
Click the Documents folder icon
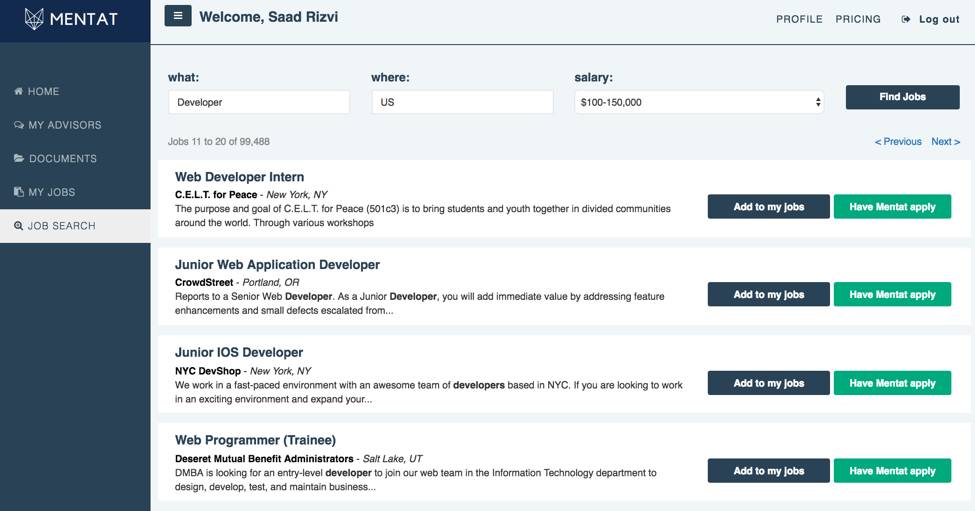(18, 159)
